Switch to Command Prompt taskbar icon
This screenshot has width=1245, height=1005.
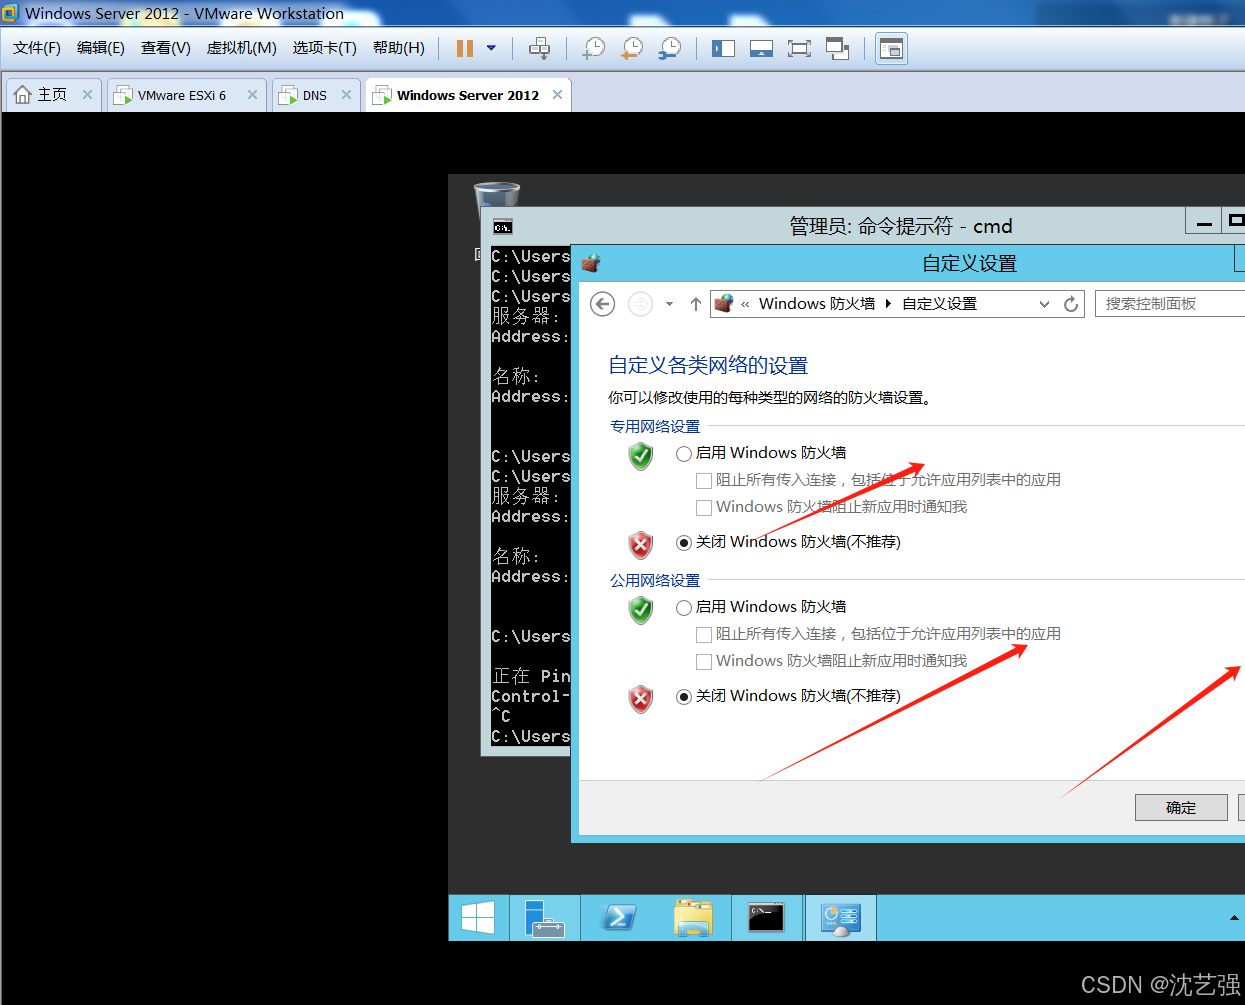click(x=767, y=918)
